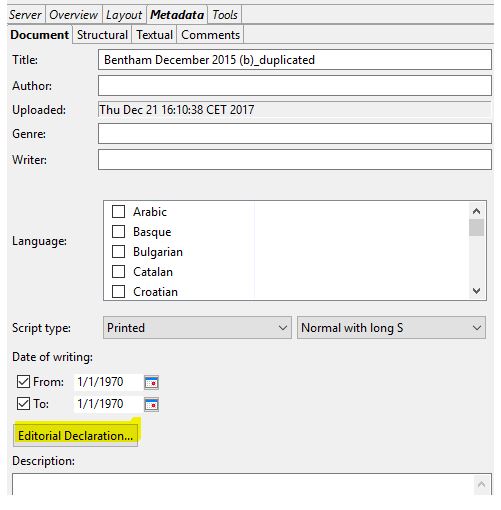This screenshot has width=501, height=510.
Task: Open the Structural metadata tab
Action: coord(102,35)
